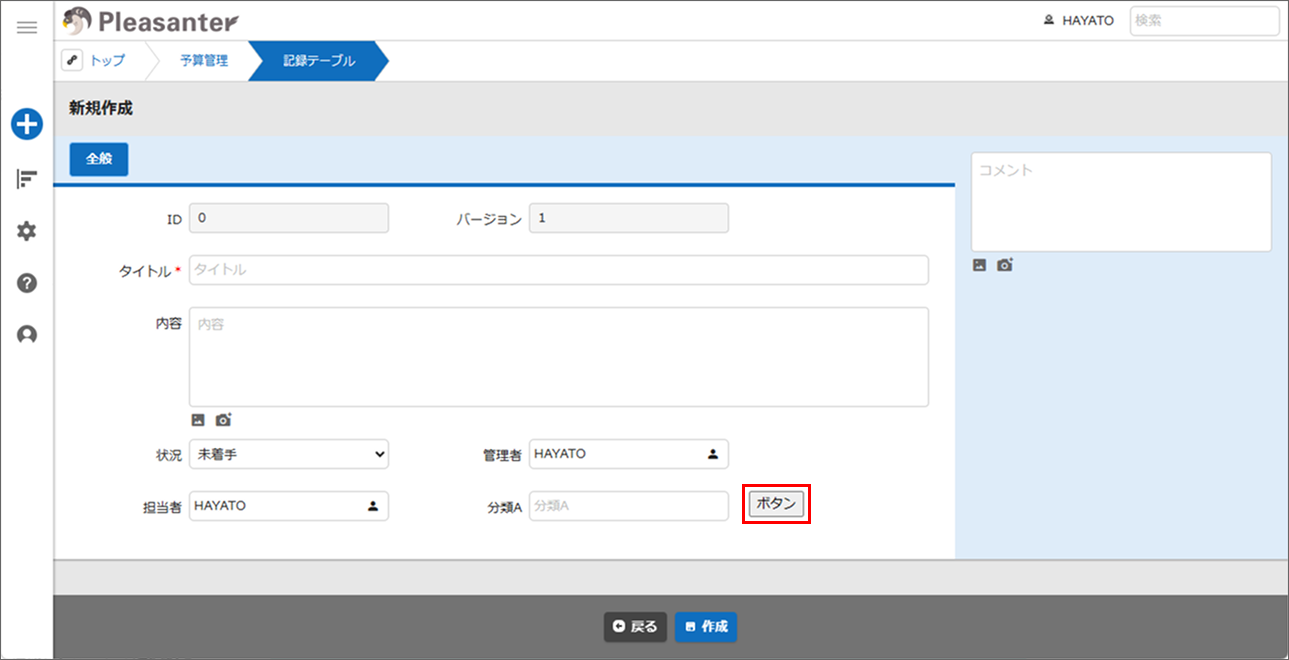Focus the タイトル input field
Image resolution: width=1289 pixels, height=660 pixels.
tap(559, 270)
